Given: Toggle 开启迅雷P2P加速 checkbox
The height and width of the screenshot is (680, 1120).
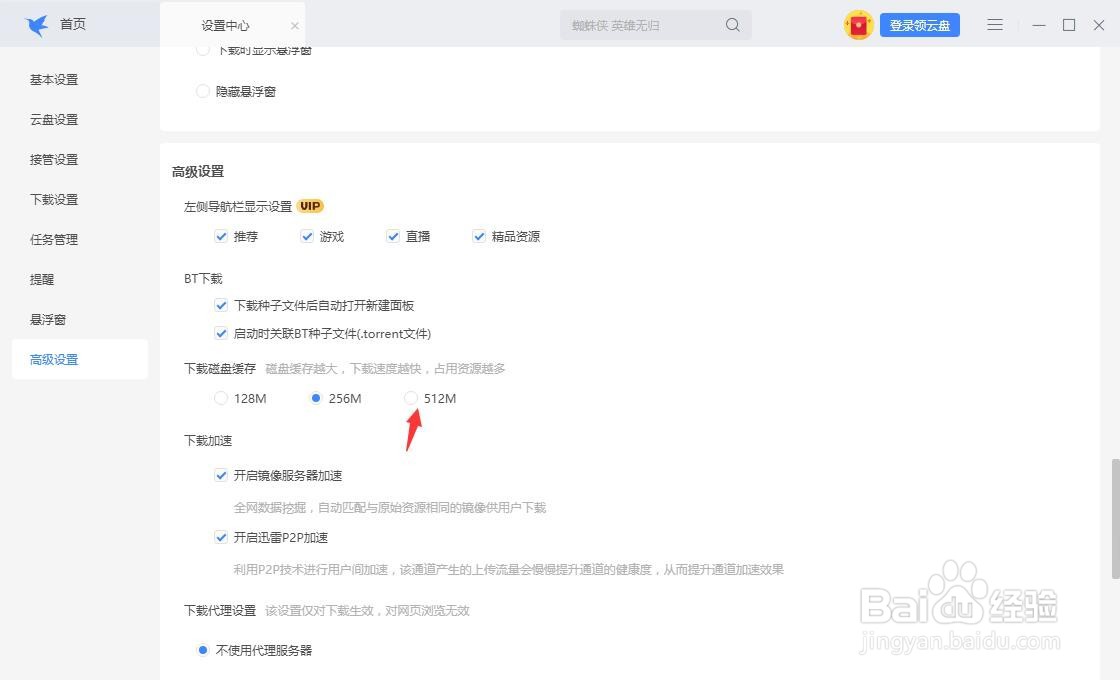Looking at the screenshot, I should coord(221,537).
